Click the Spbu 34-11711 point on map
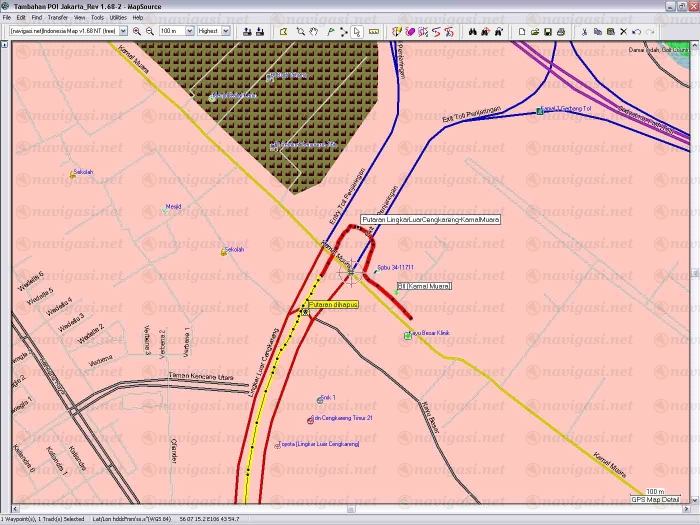 click(x=375, y=269)
